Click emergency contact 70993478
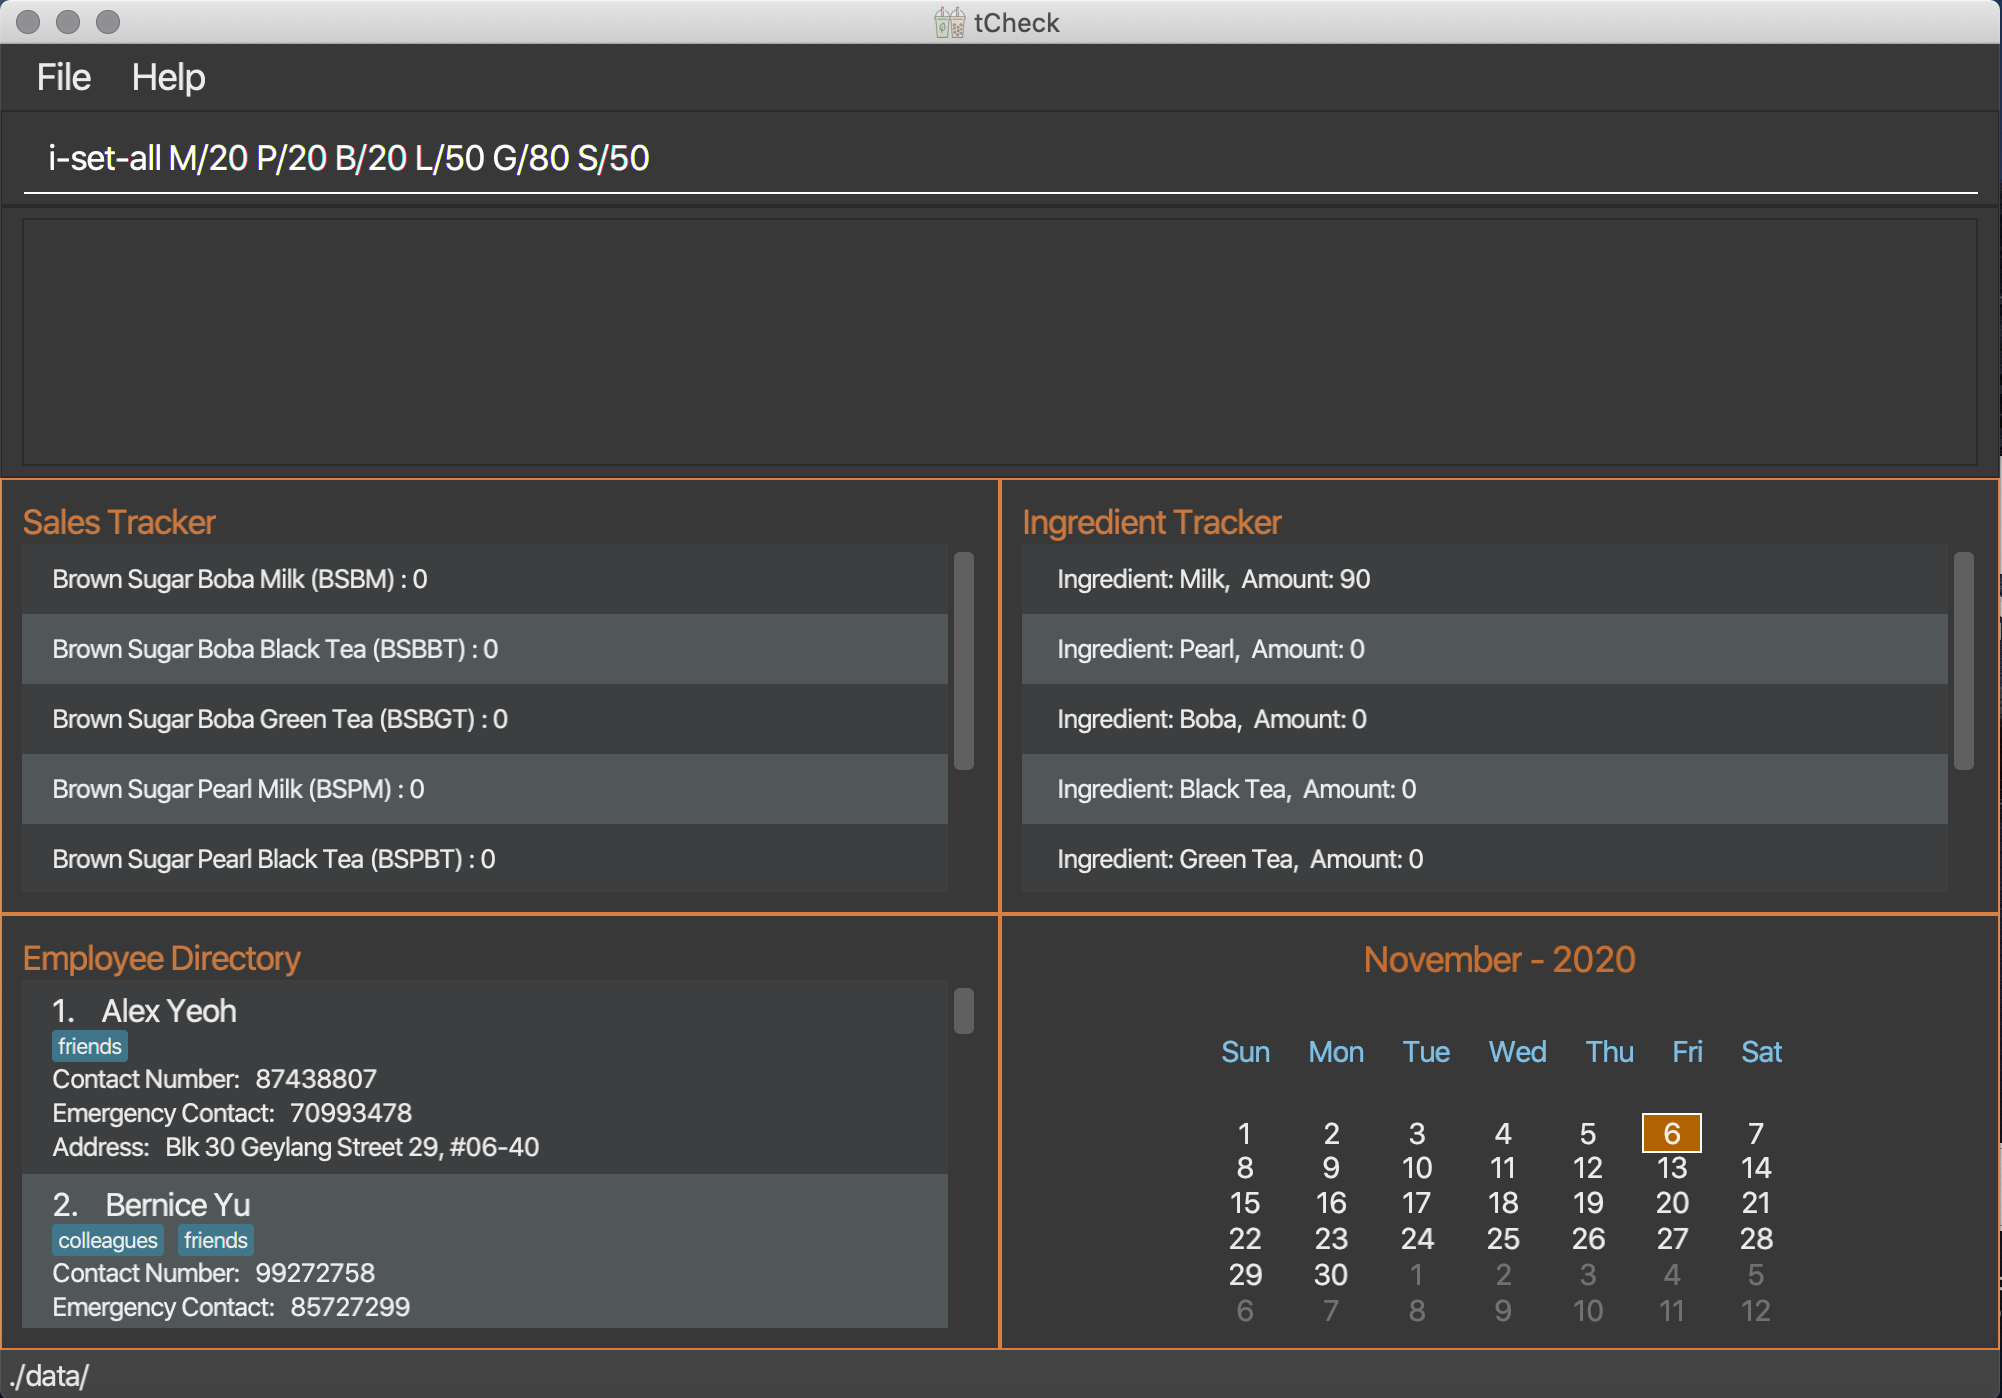Image resolution: width=2002 pixels, height=1398 pixels. [351, 1113]
